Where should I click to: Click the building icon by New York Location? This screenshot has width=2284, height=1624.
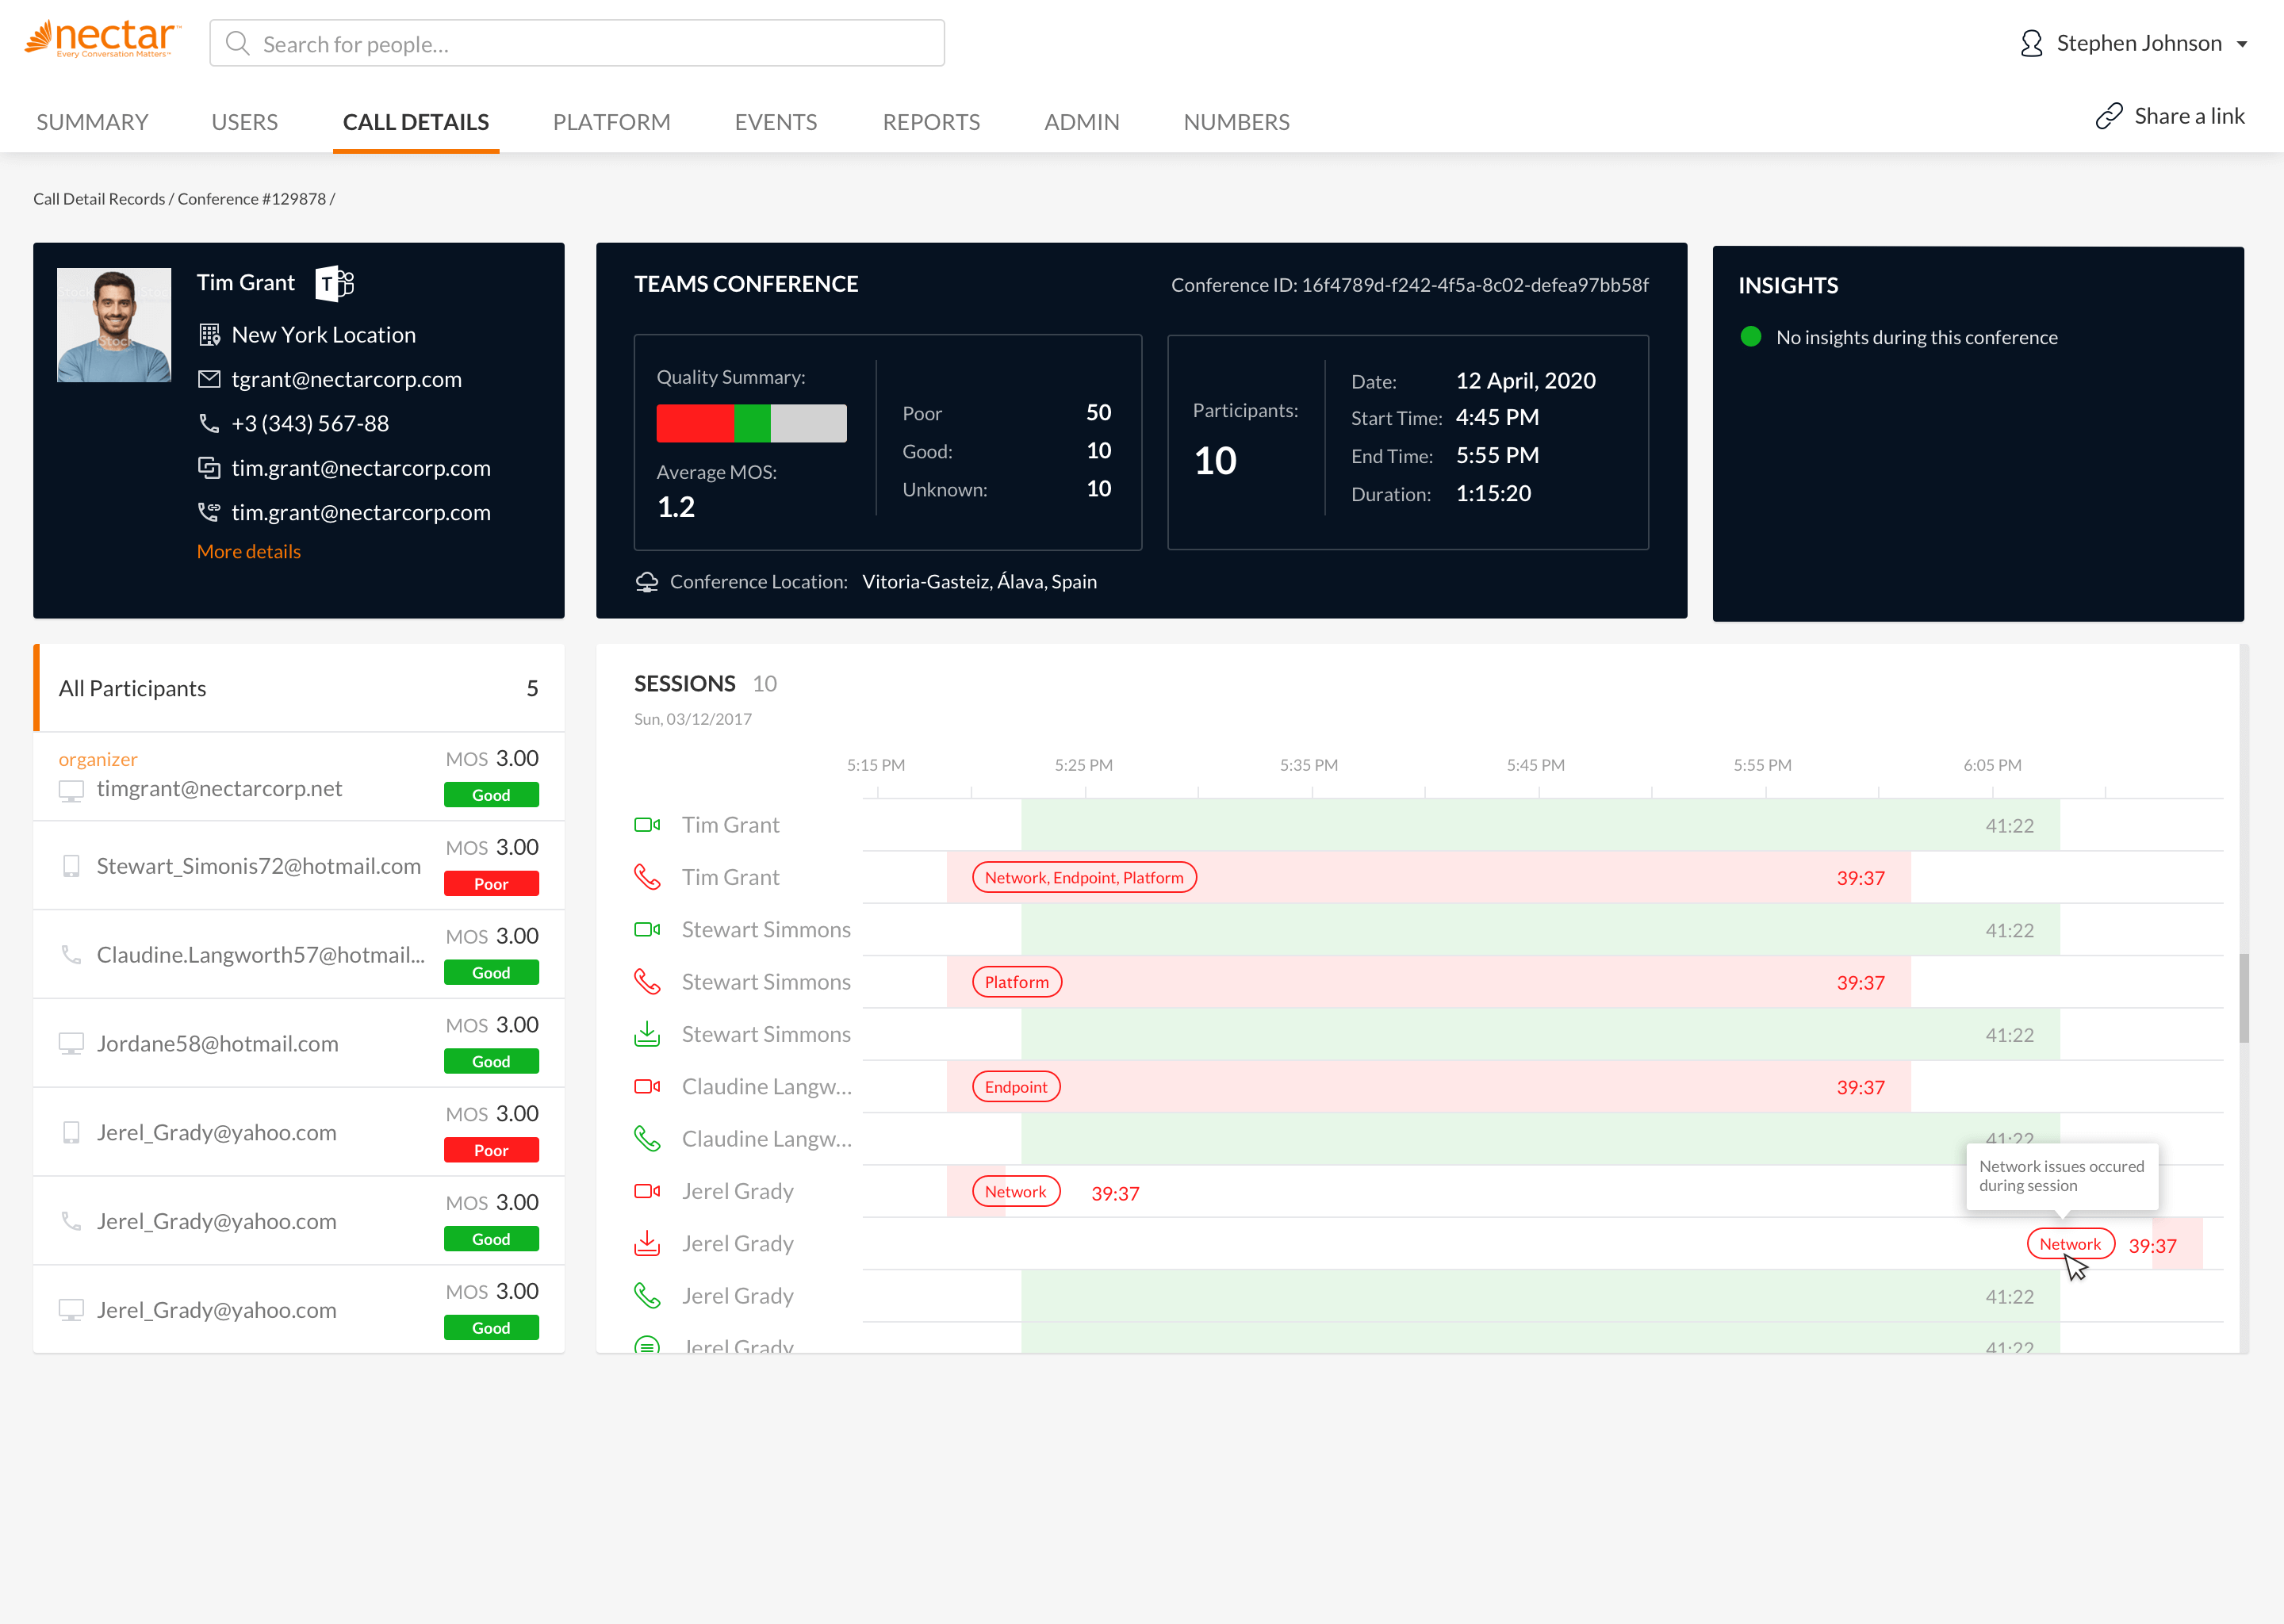[x=209, y=335]
